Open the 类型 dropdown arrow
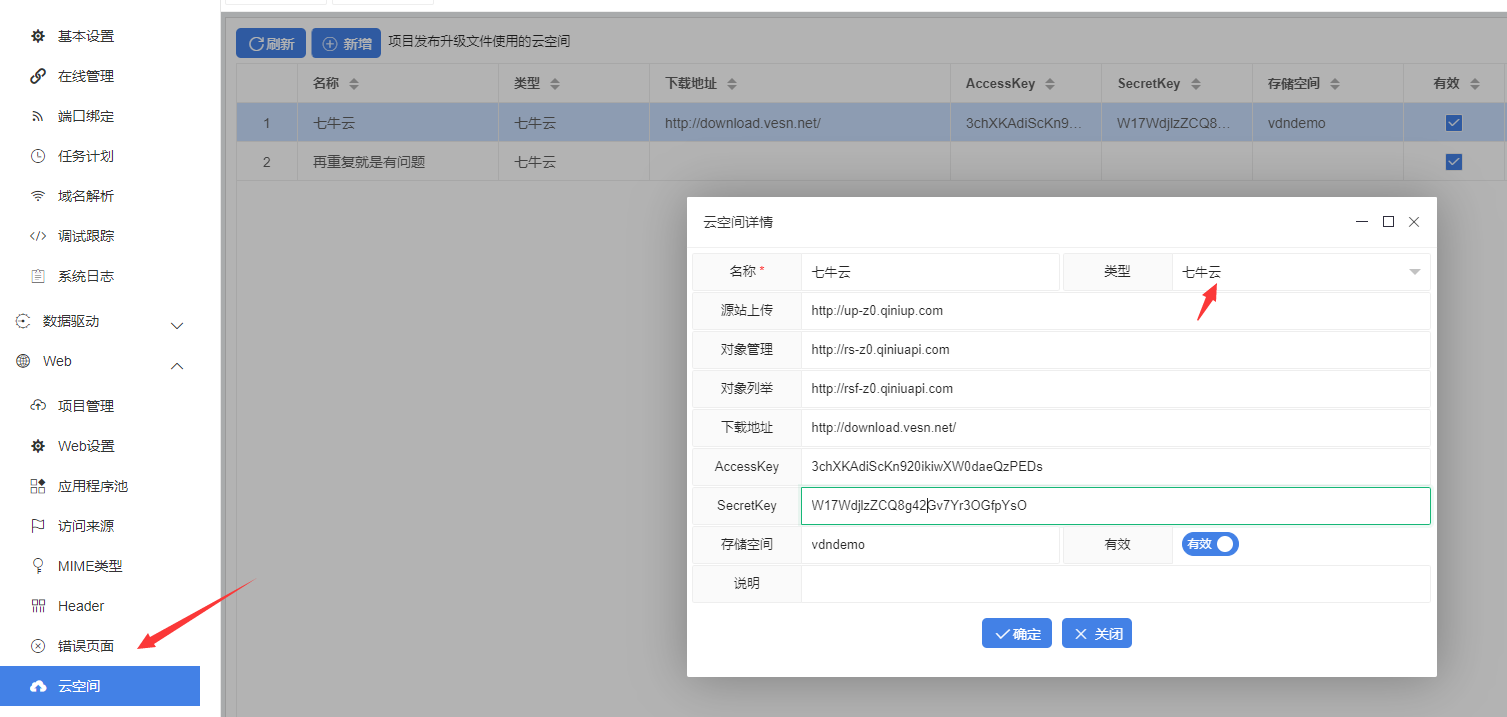This screenshot has width=1507, height=717. (1414, 272)
